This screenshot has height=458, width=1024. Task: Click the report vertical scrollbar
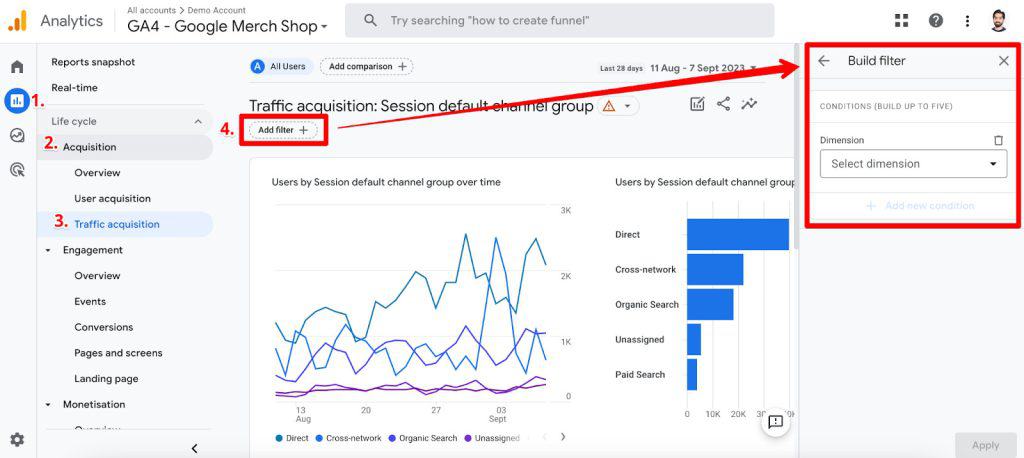point(796,147)
